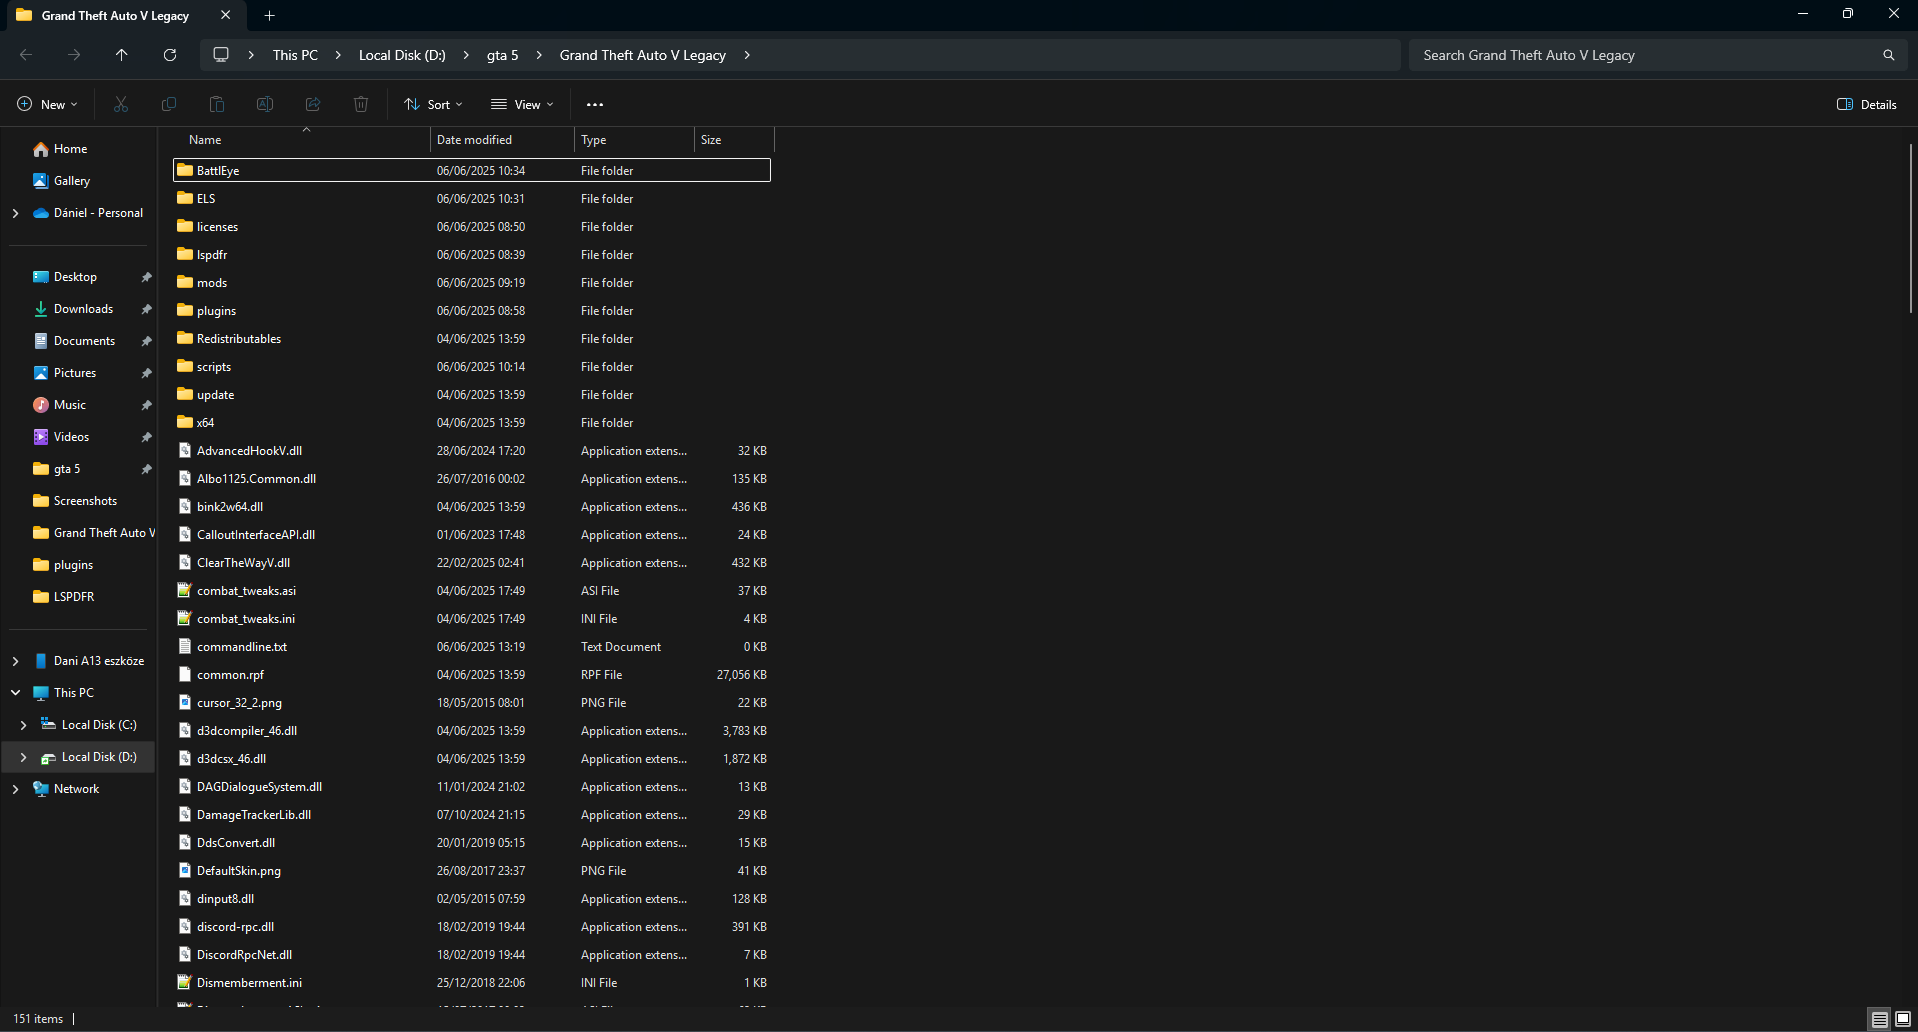1918x1032 pixels.
Task: Select the mods folder
Action: (472, 282)
